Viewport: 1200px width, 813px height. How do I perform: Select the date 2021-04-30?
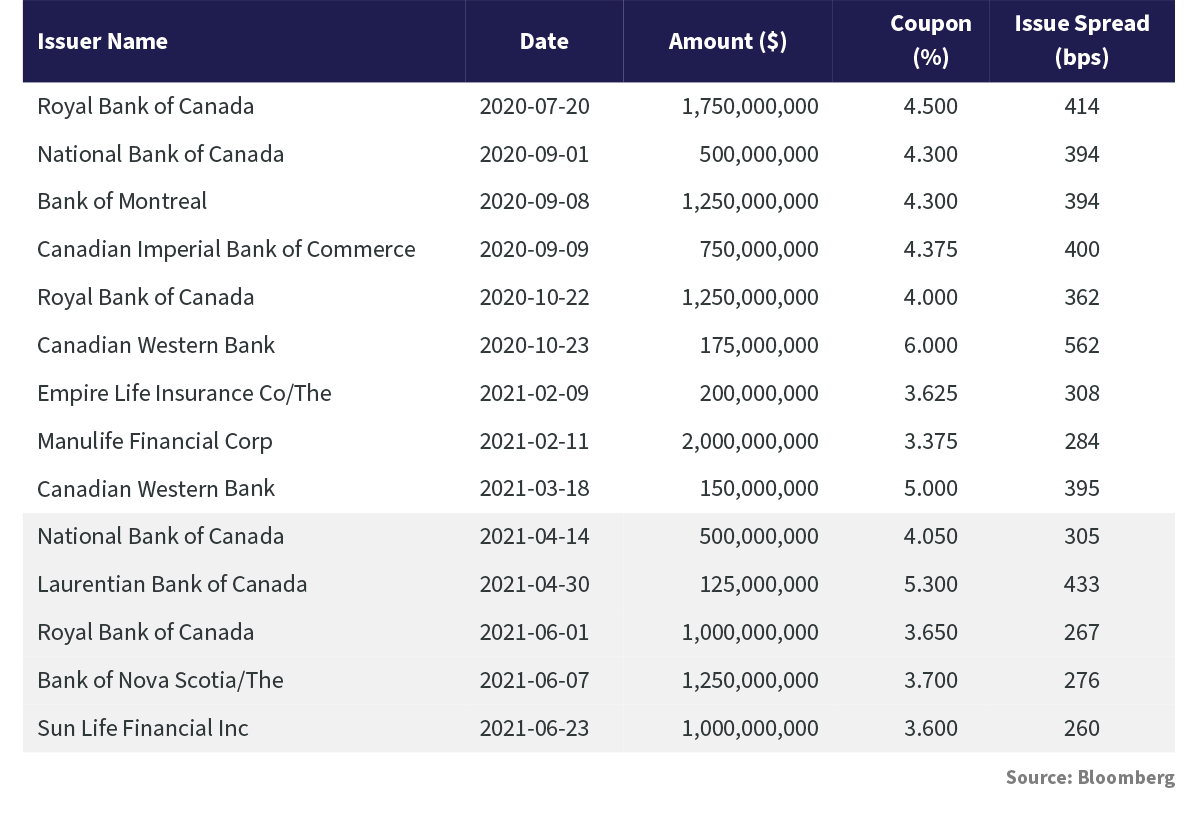click(535, 584)
